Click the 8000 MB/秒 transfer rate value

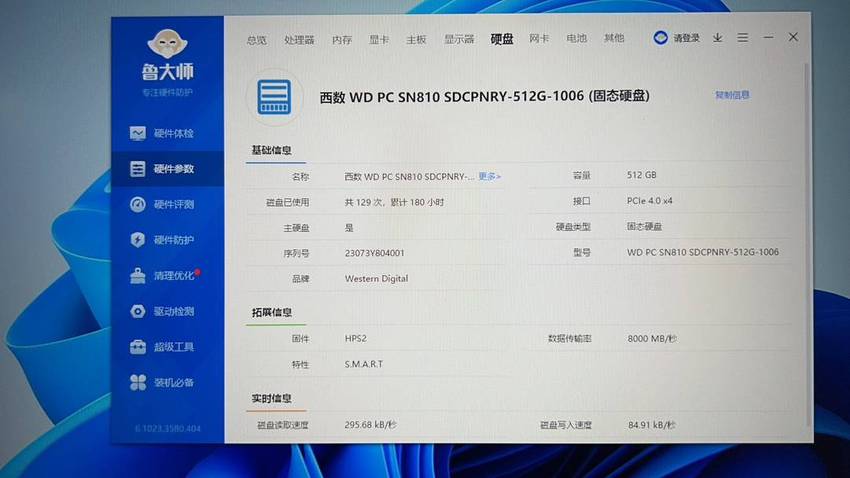pos(652,338)
